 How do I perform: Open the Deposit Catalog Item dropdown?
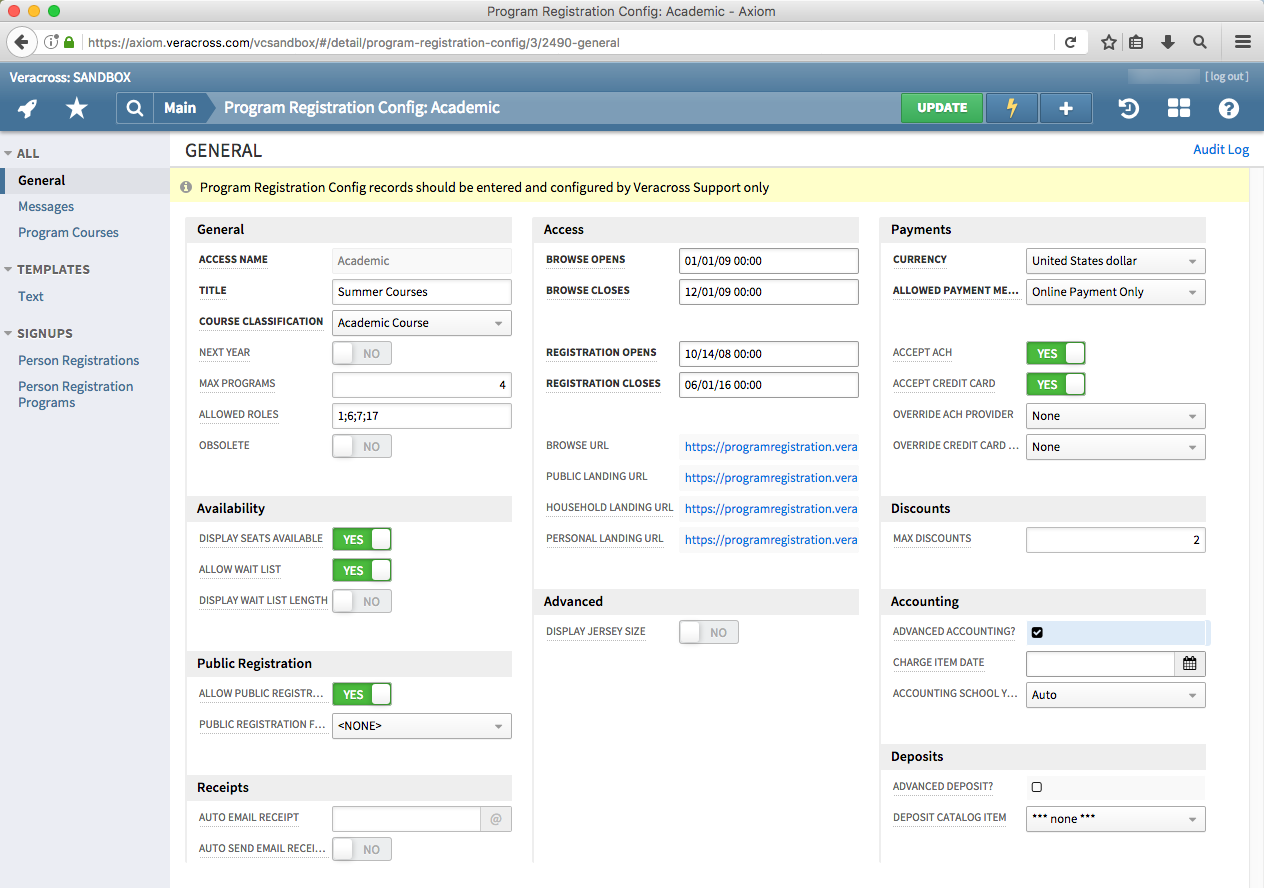coord(1115,818)
